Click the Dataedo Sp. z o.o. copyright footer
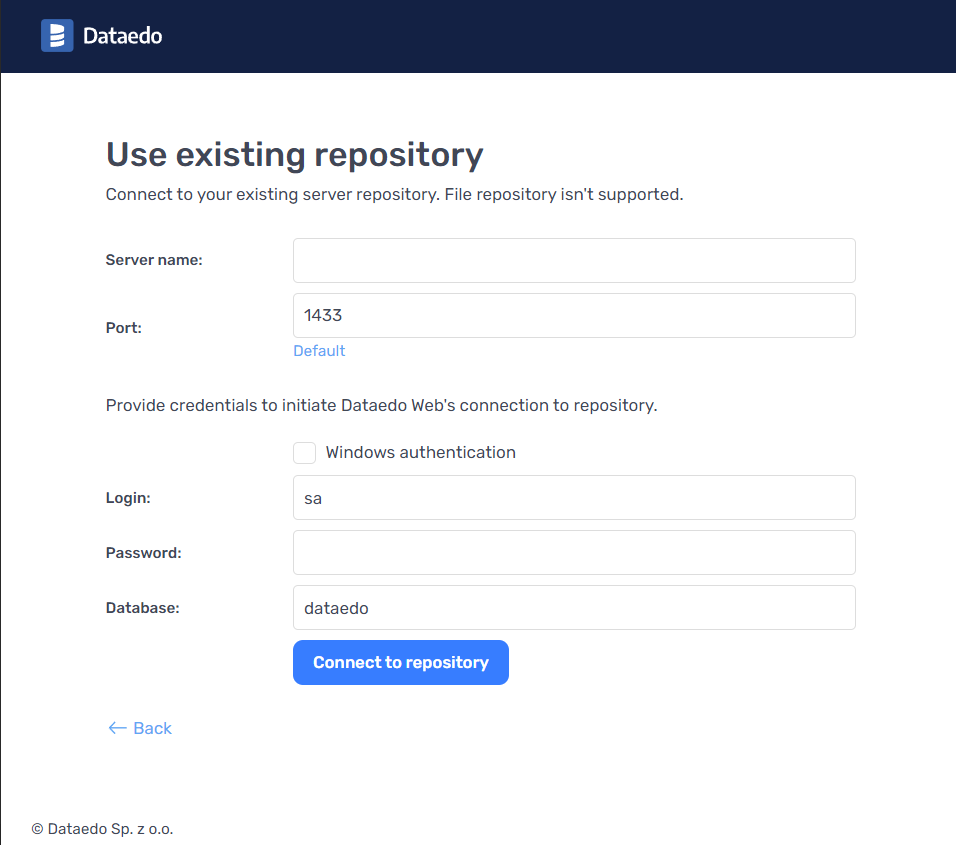This screenshot has height=845, width=956. (x=102, y=828)
